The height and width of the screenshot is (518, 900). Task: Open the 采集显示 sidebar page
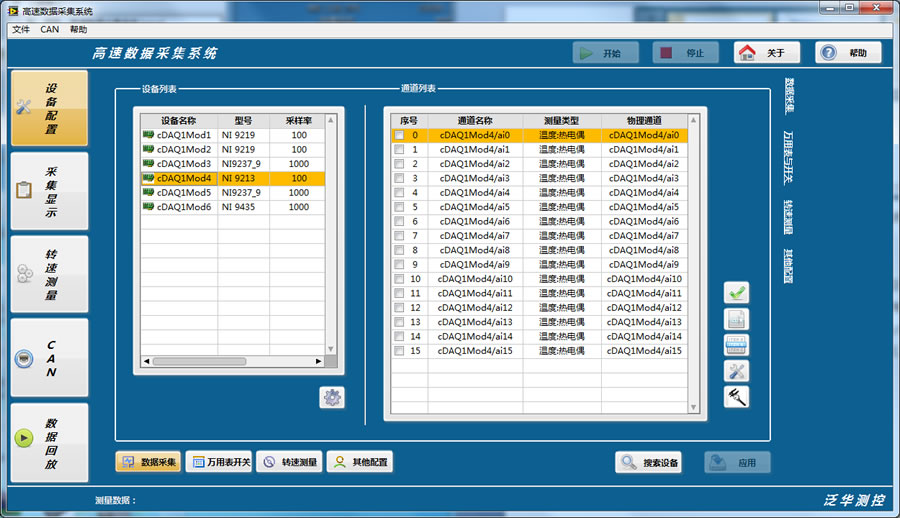49,191
